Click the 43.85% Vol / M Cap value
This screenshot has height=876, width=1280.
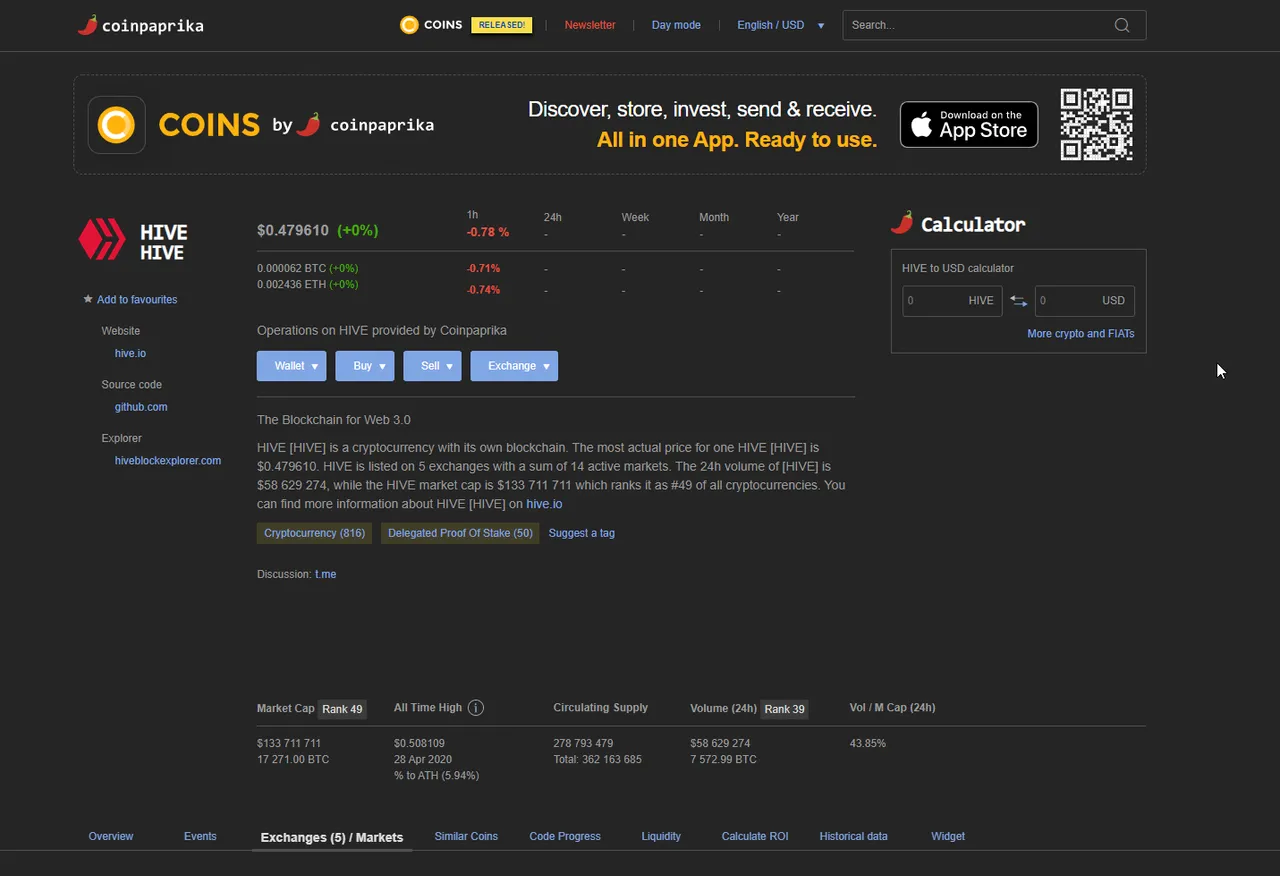point(867,743)
